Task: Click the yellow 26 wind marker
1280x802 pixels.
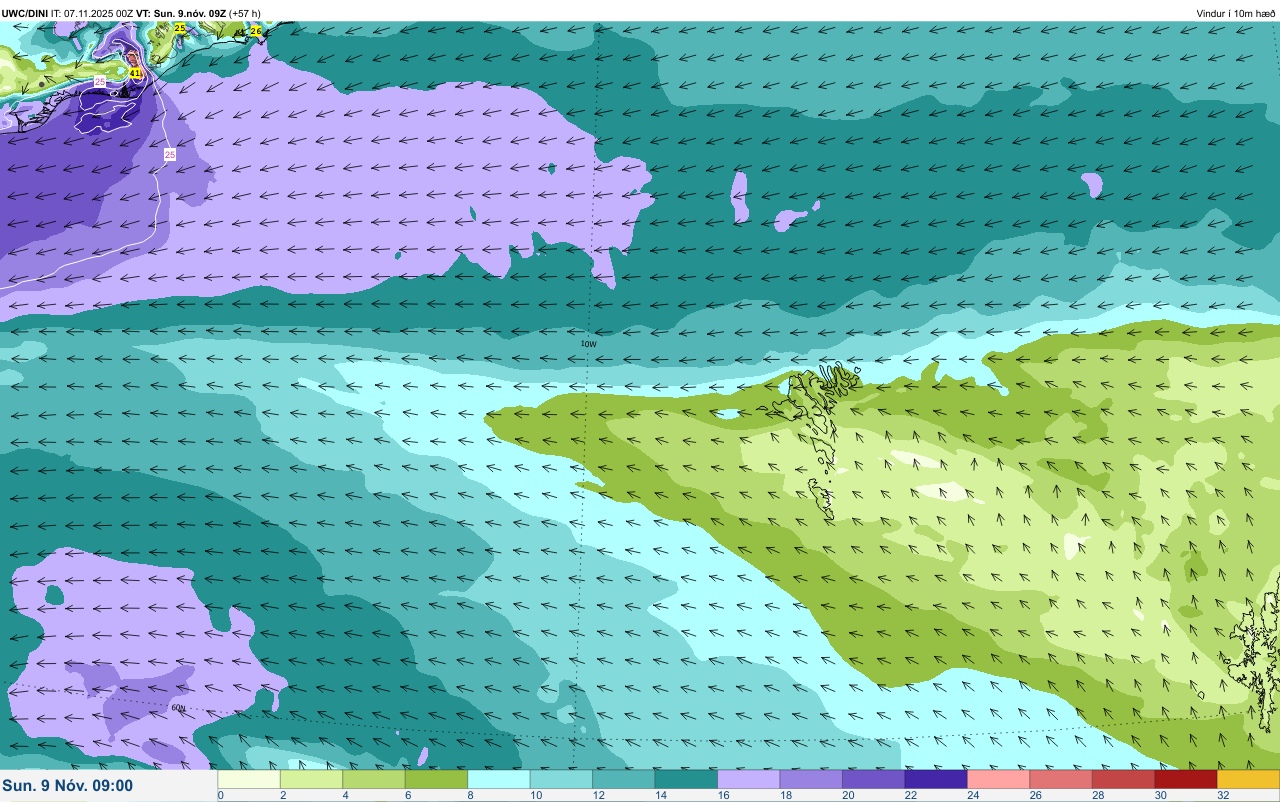Action: pos(256,32)
